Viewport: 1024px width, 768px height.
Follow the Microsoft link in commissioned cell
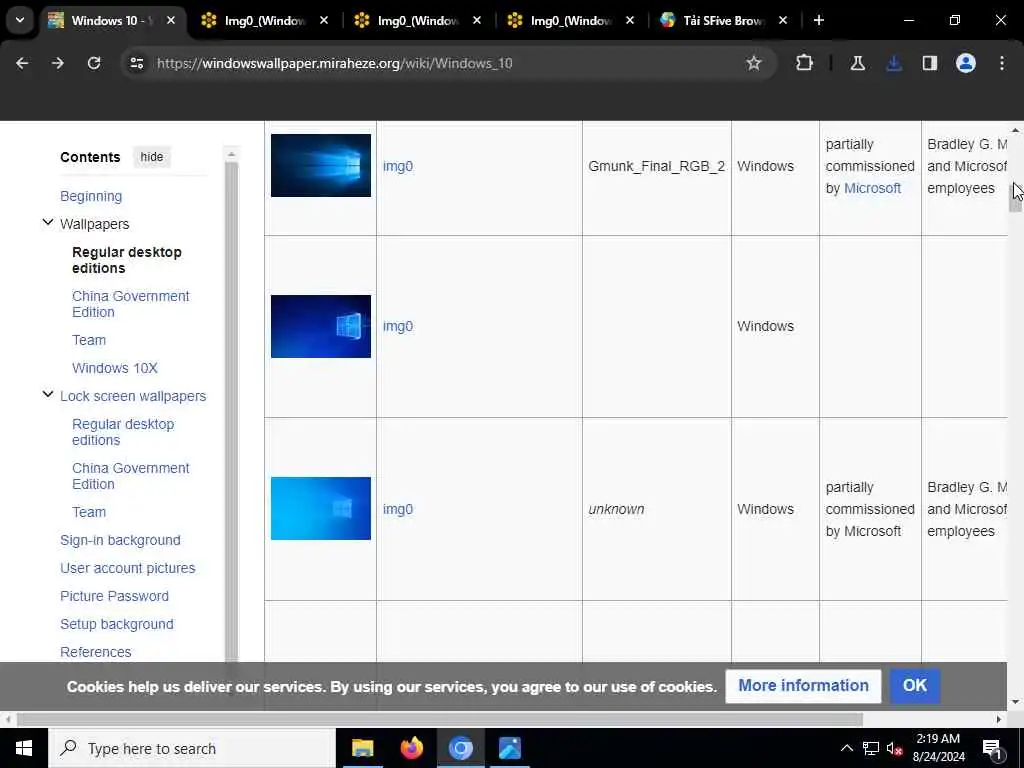pos(872,188)
